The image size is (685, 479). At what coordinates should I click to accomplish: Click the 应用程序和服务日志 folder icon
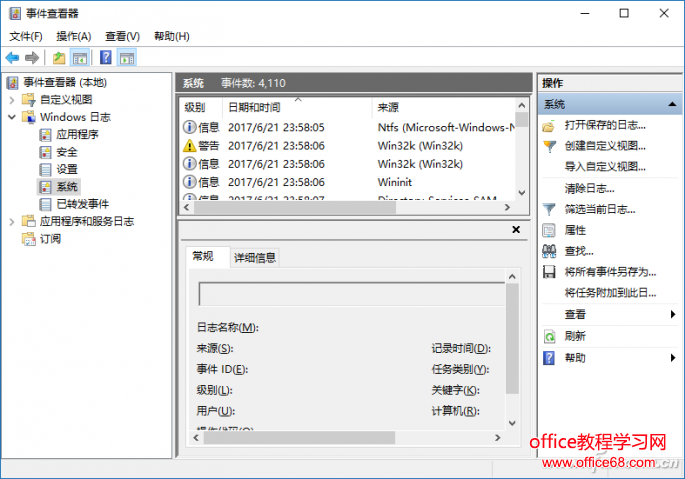[29, 221]
